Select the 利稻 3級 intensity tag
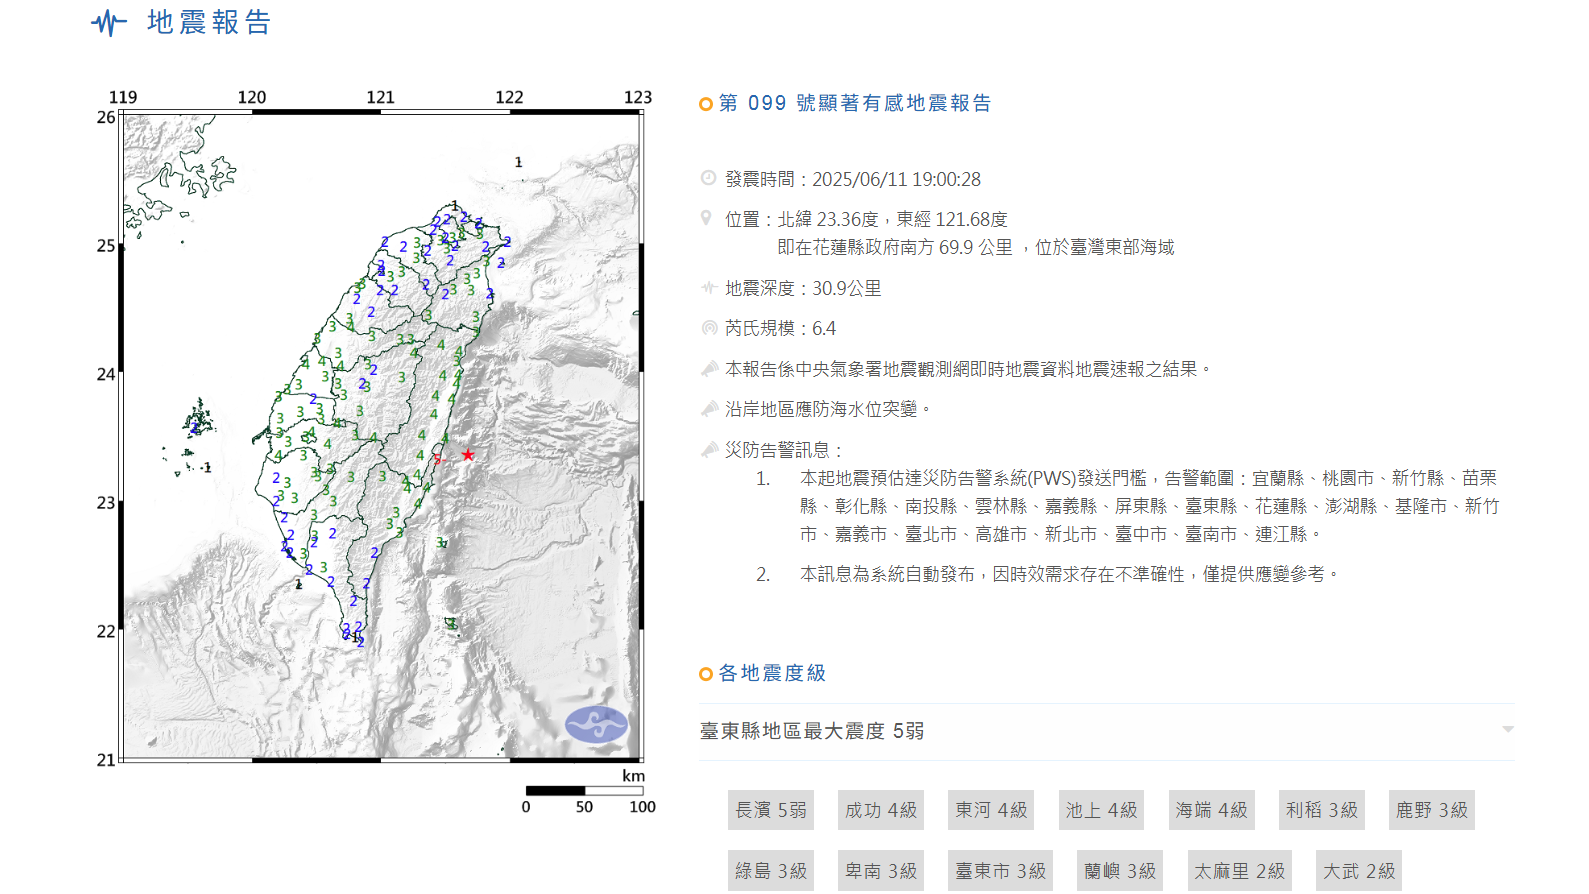Viewport: 1589px width, 894px height. pos(1322,810)
